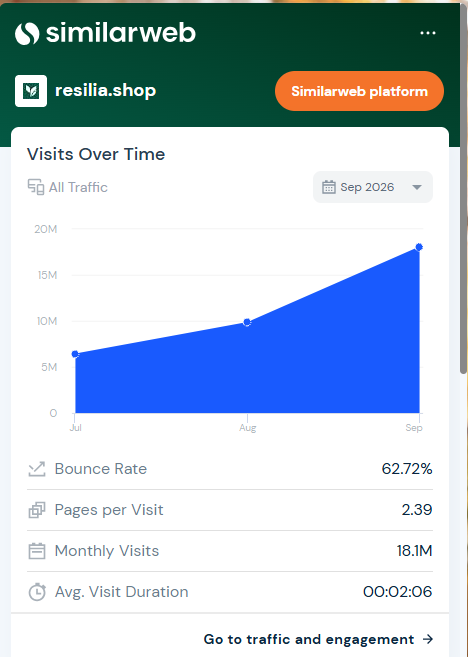Click the resilia.shop site favicon
Screen dimensions: 468x657
(31, 91)
